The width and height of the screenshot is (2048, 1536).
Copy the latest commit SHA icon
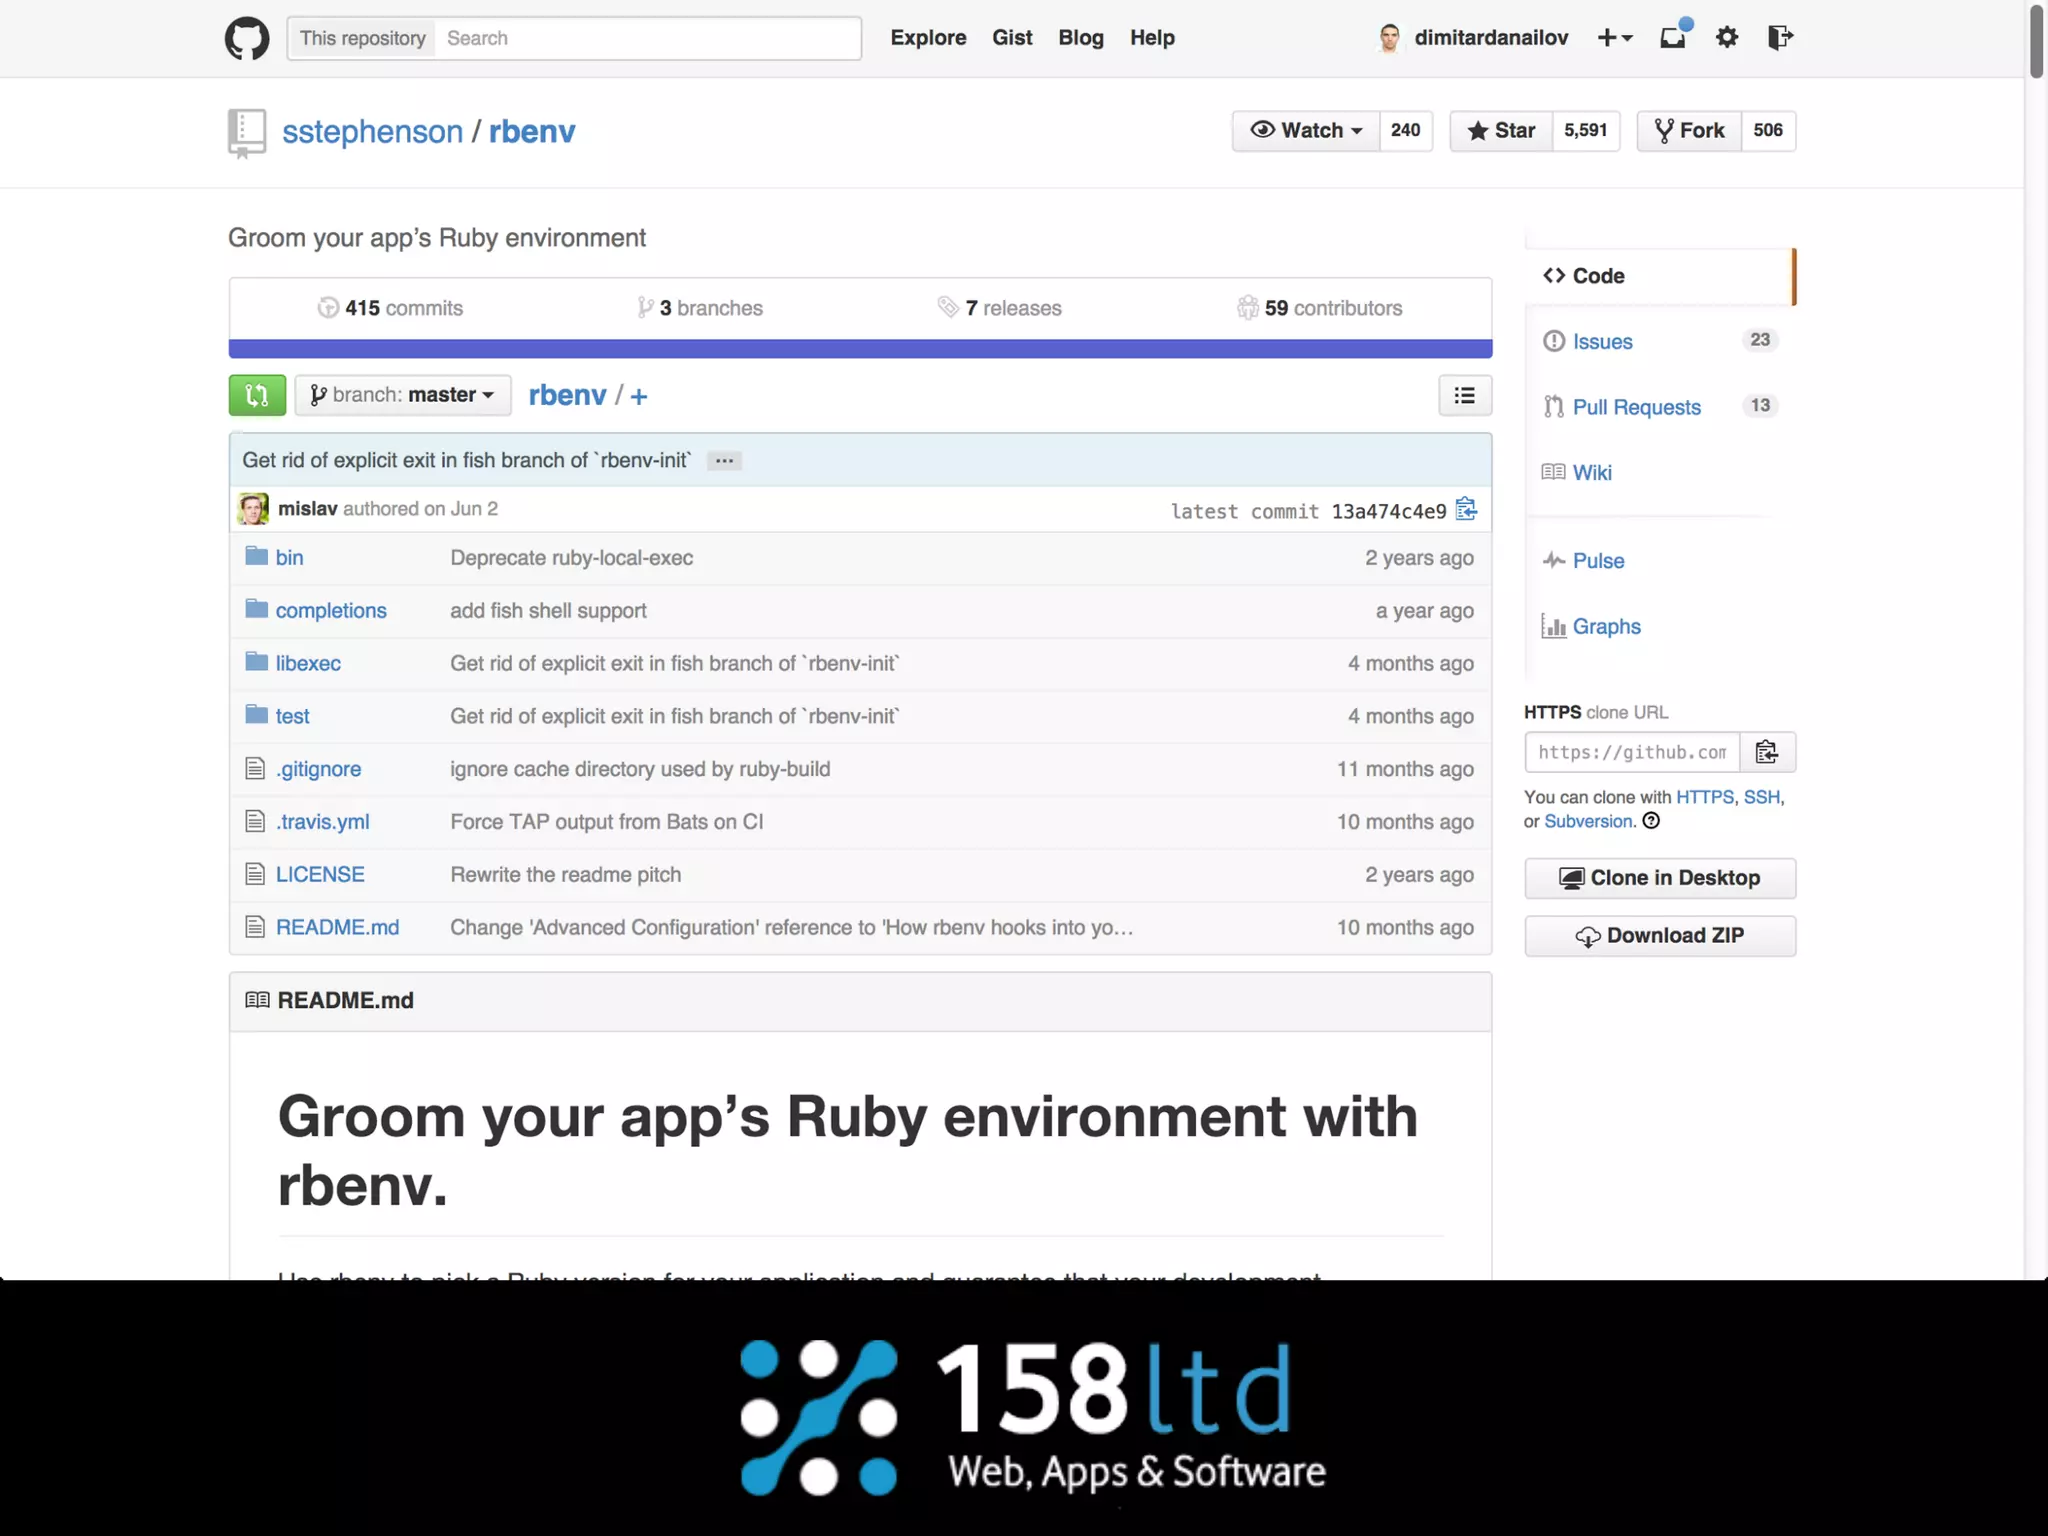click(x=1466, y=510)
